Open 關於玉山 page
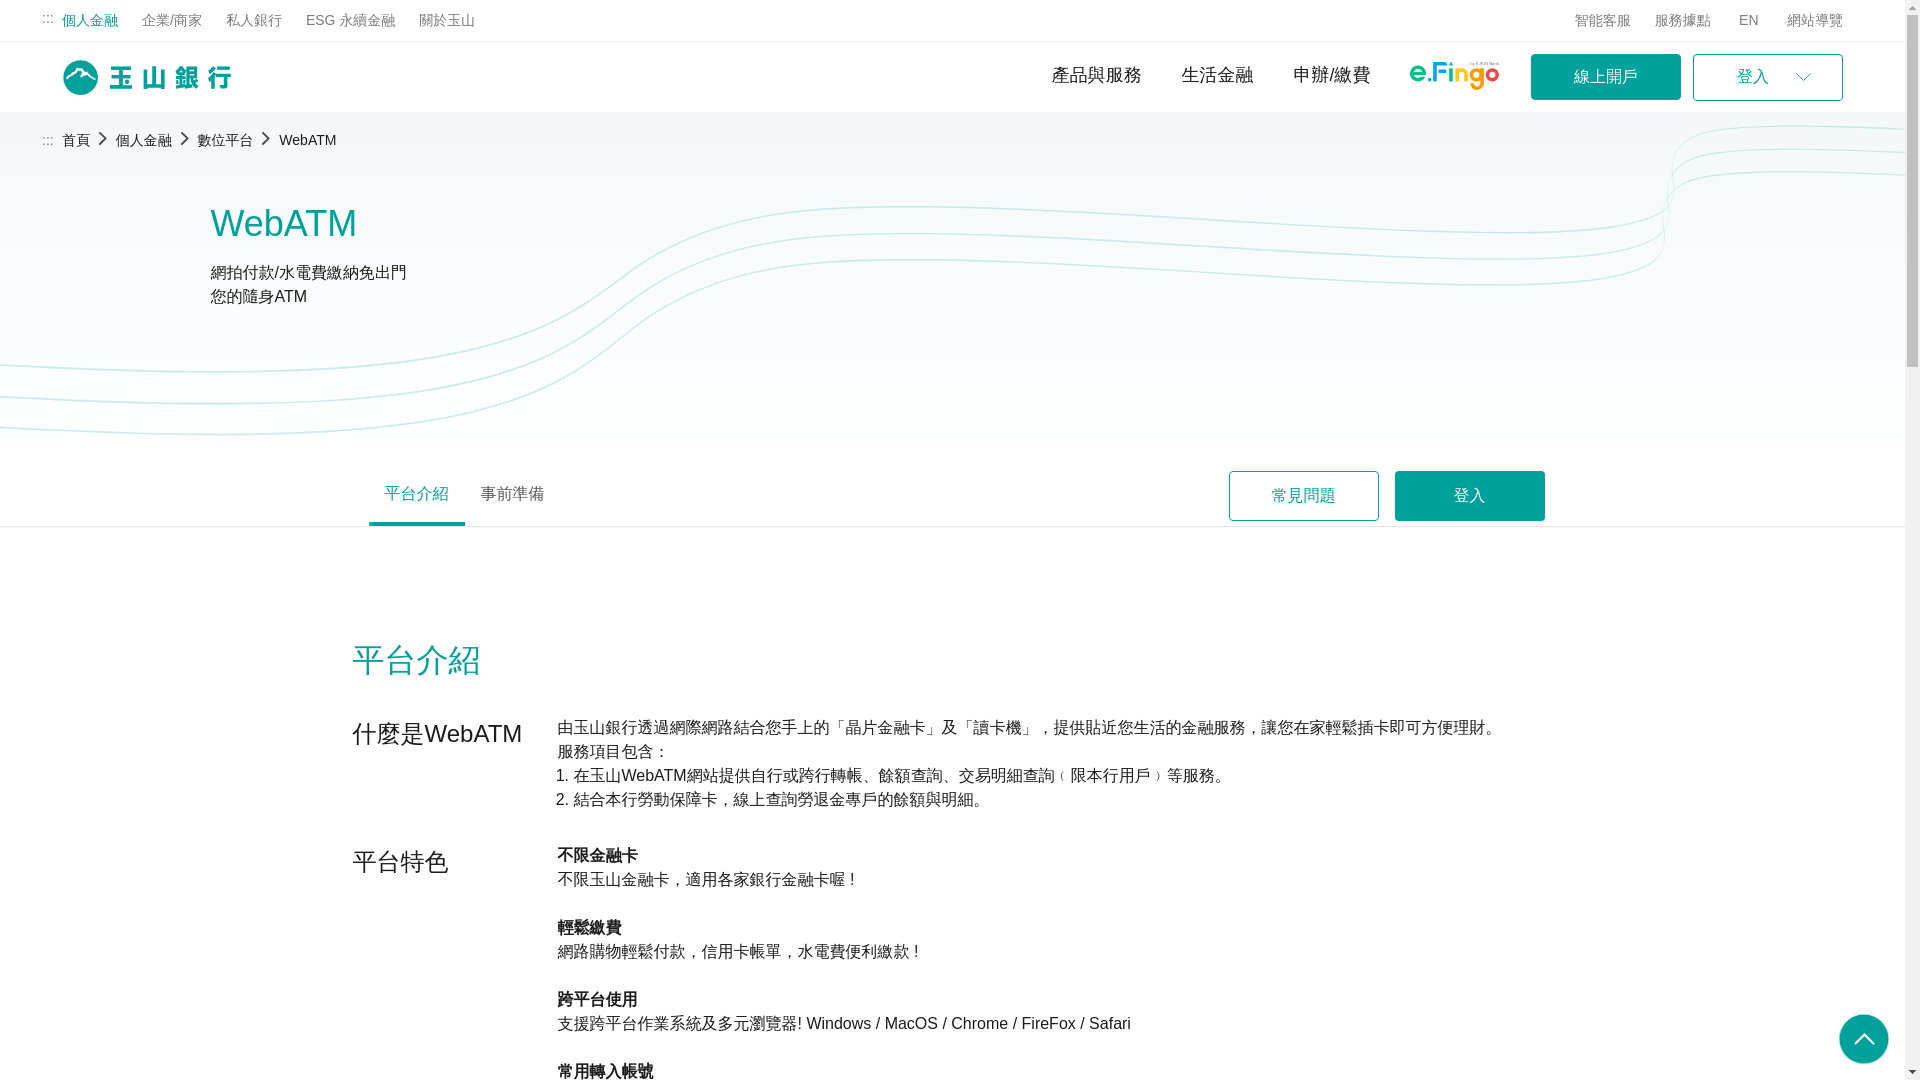Image resolution: width=1920 pixels, height=1080 pixels. (447, 20)
